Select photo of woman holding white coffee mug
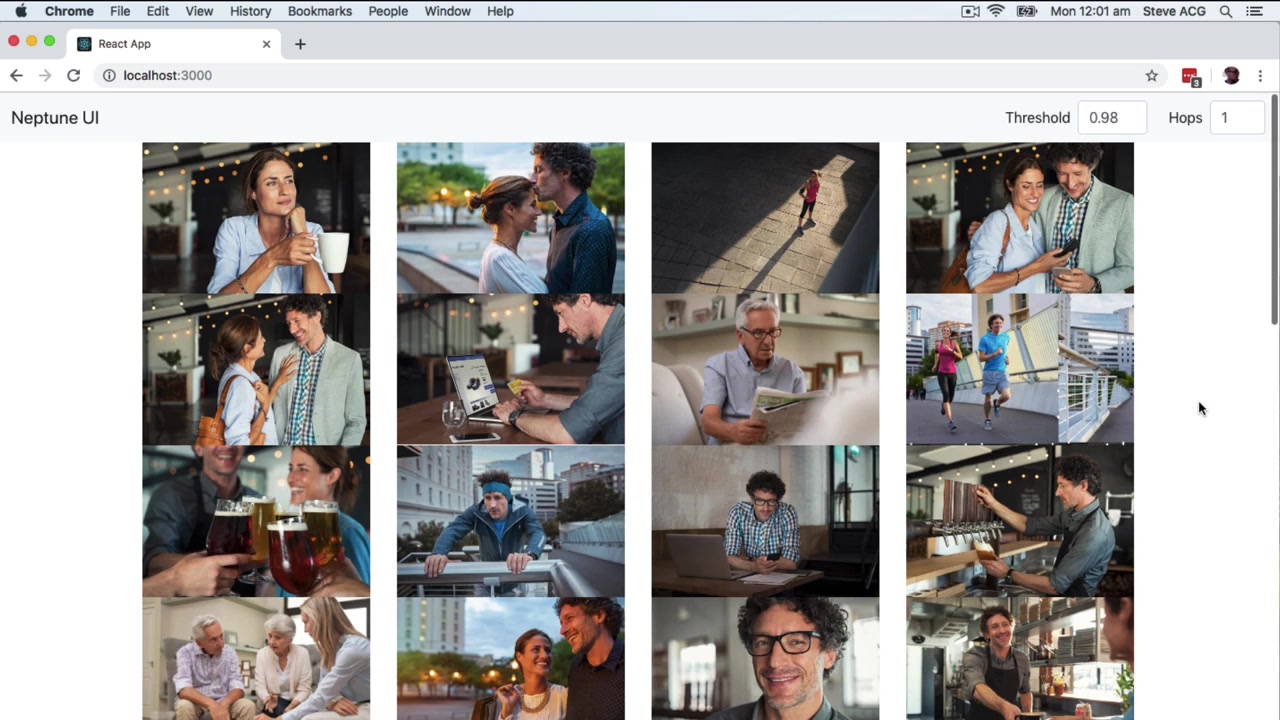Screen dimensions: 1280x720 (256, 218)
